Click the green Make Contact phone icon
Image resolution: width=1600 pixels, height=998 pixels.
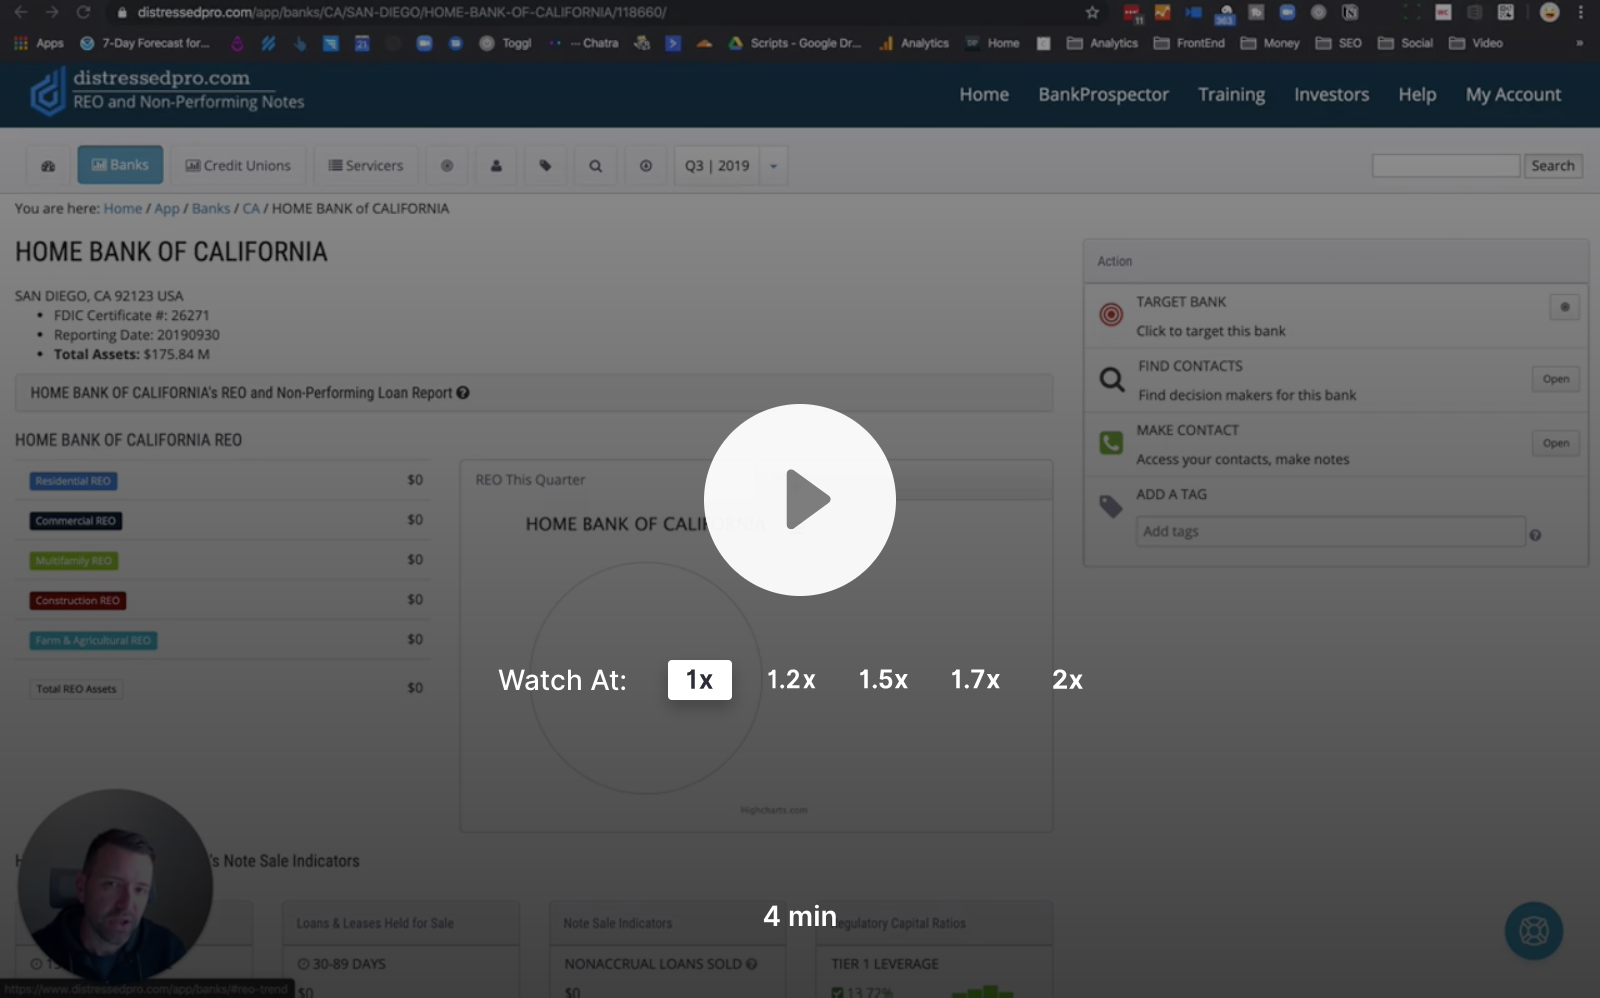click(x=1111, y=443)
